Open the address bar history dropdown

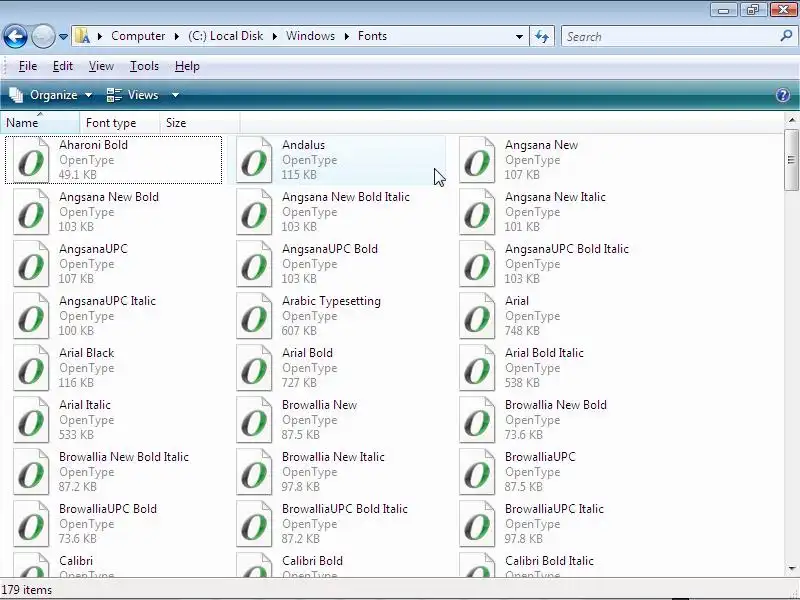(519, 37)
